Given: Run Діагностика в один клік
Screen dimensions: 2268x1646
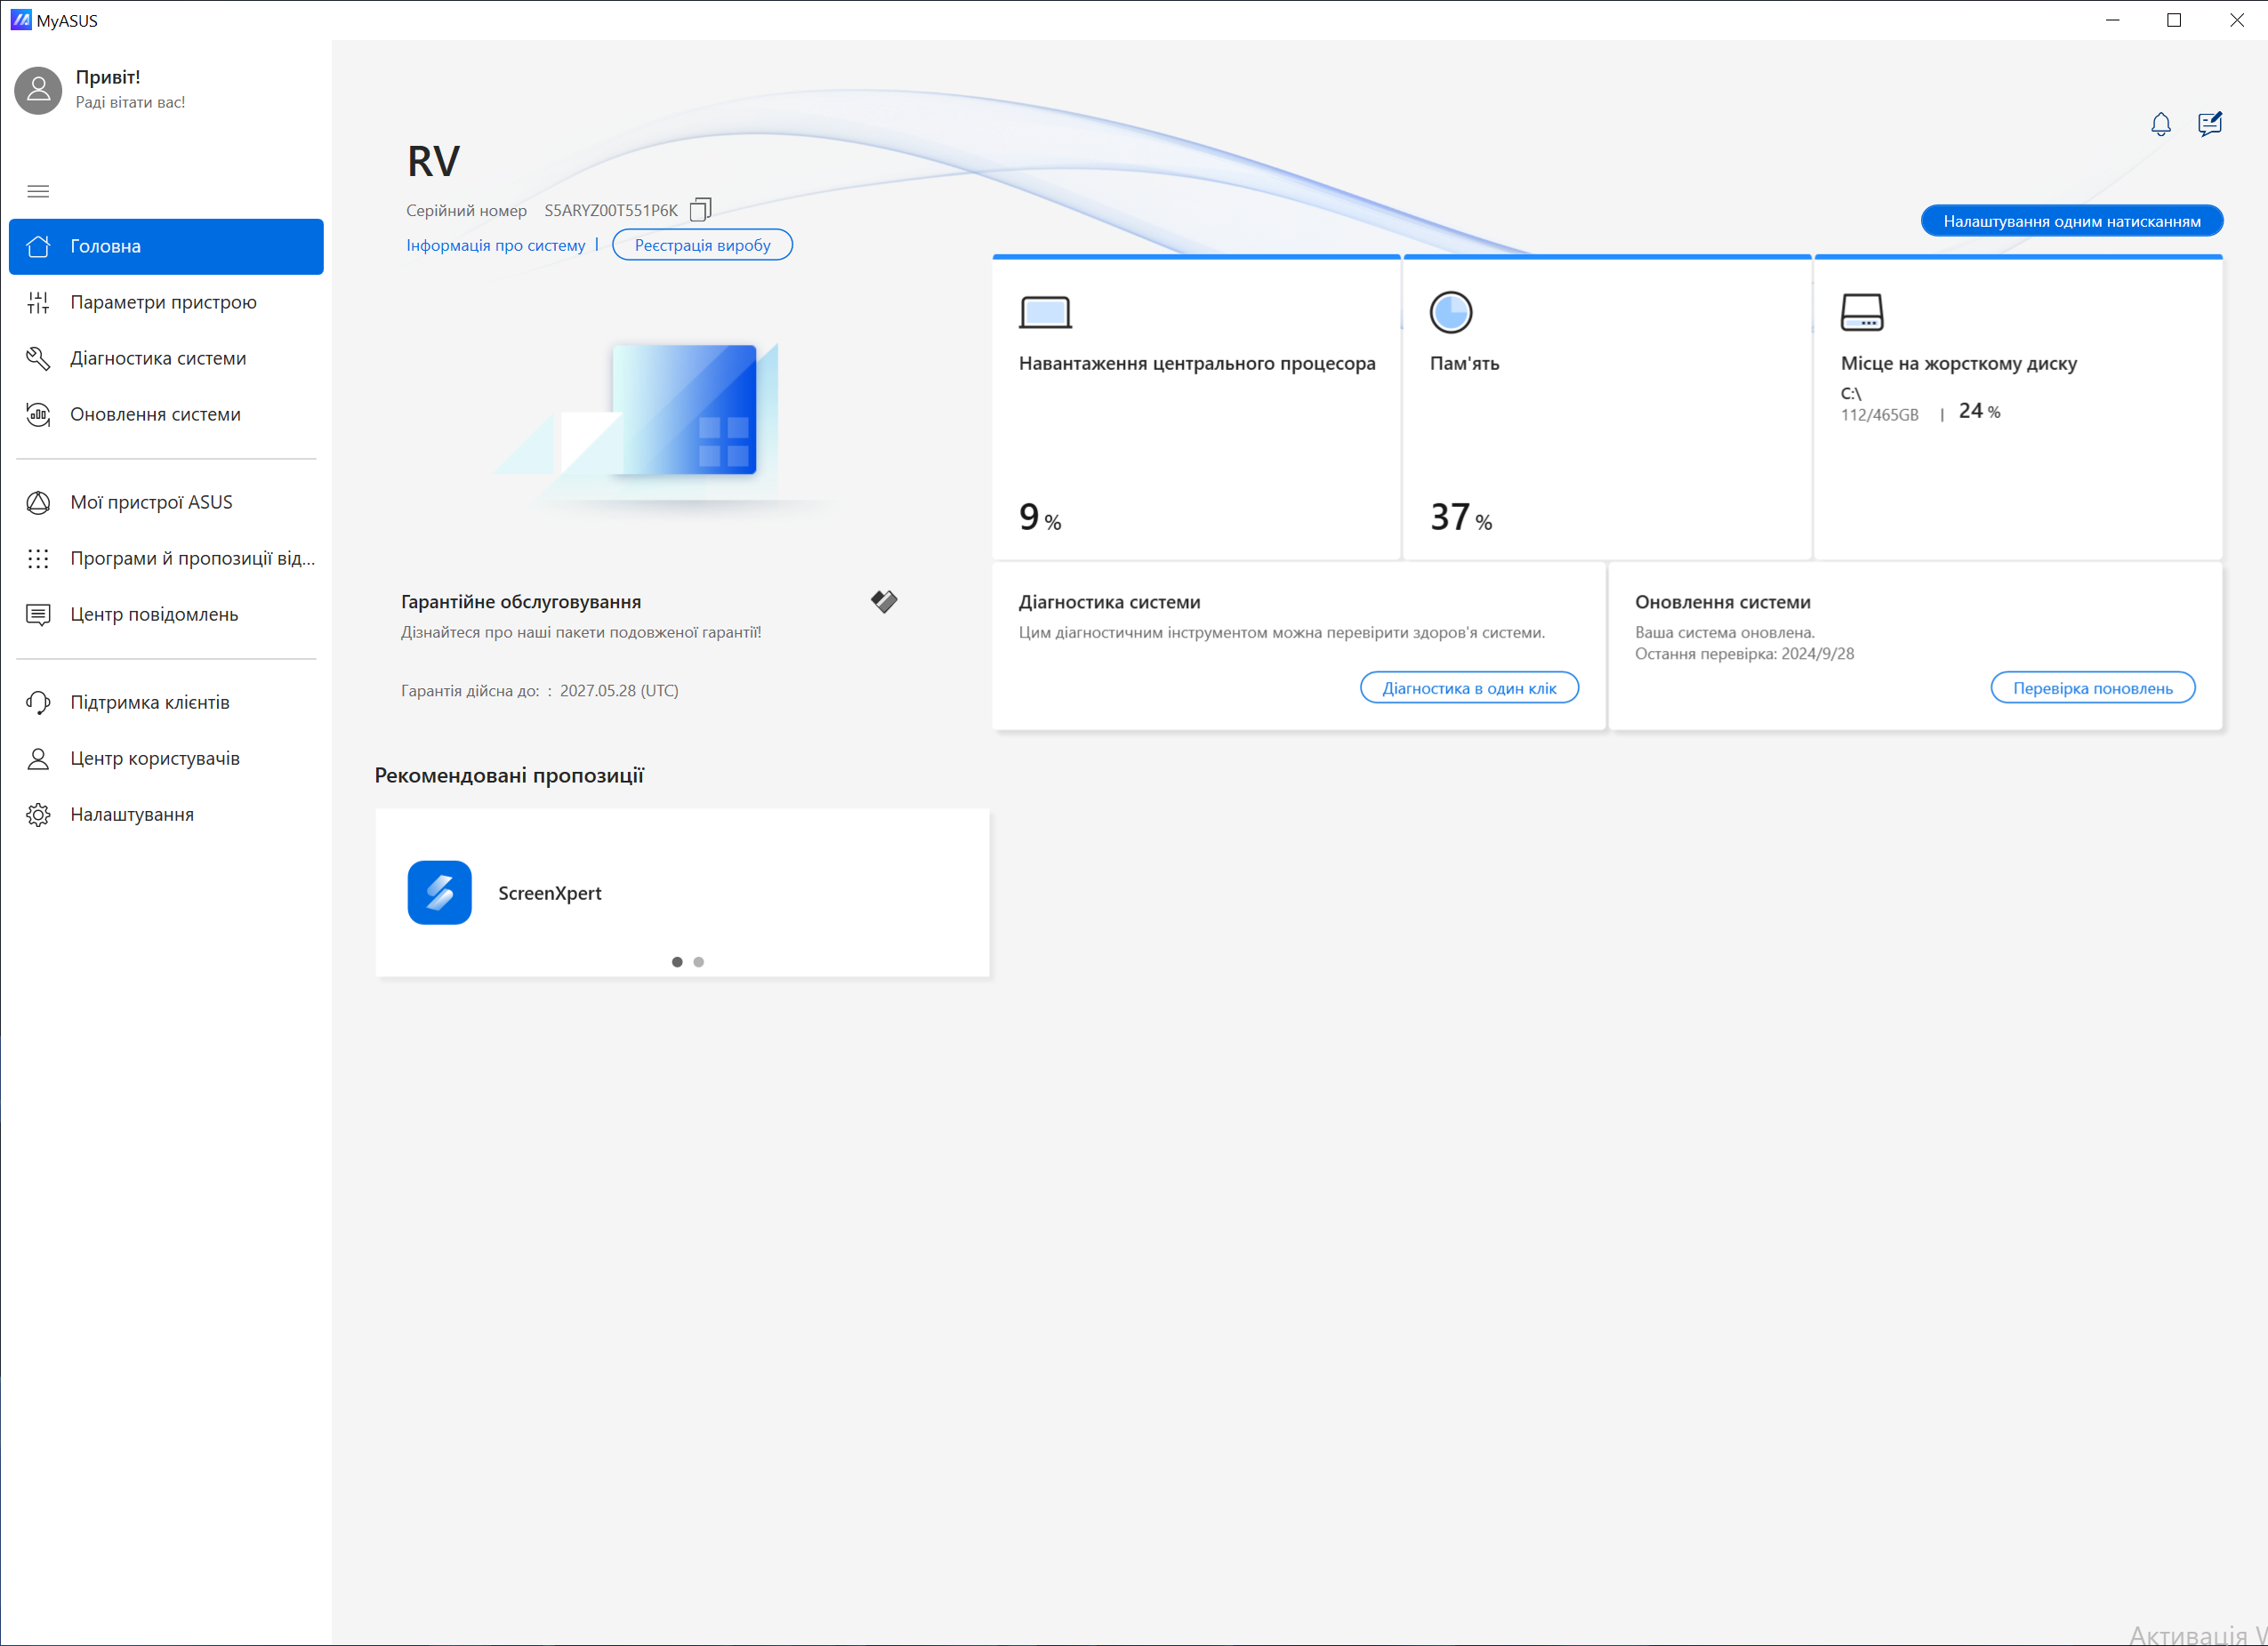Looking at the screenshot, I should coord(1468,688).
